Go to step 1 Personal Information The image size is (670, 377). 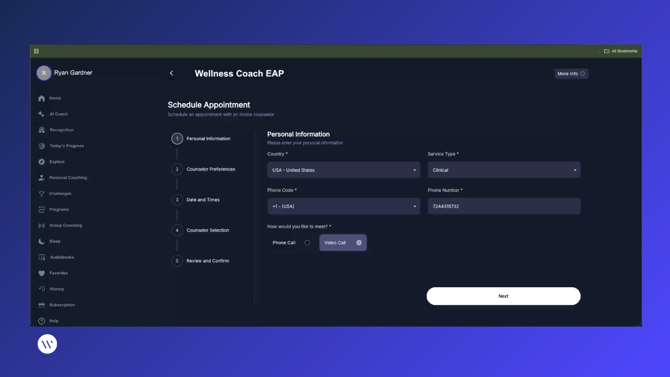[x=201, y=138]
